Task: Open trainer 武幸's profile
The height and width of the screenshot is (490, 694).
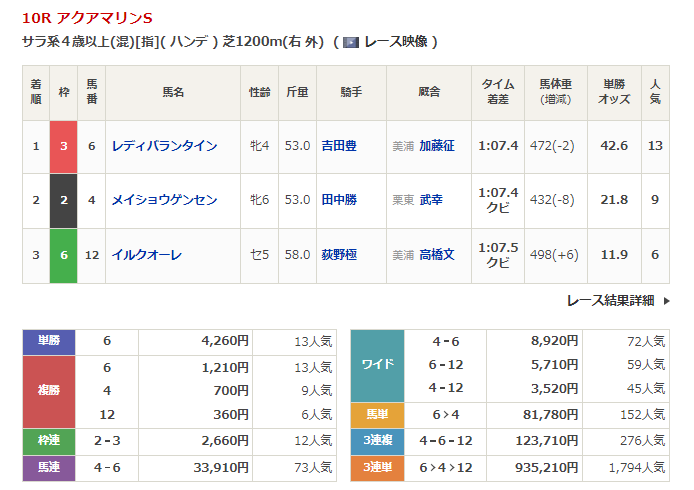Action: 431,200
